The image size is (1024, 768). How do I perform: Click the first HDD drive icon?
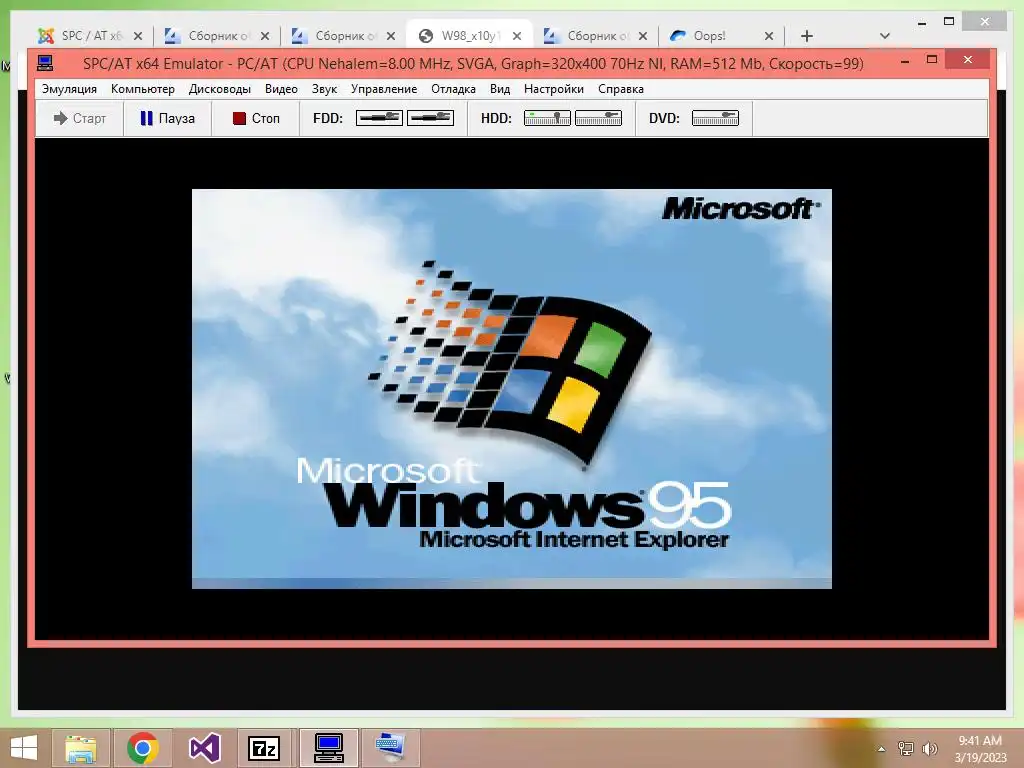coord(547,118)
